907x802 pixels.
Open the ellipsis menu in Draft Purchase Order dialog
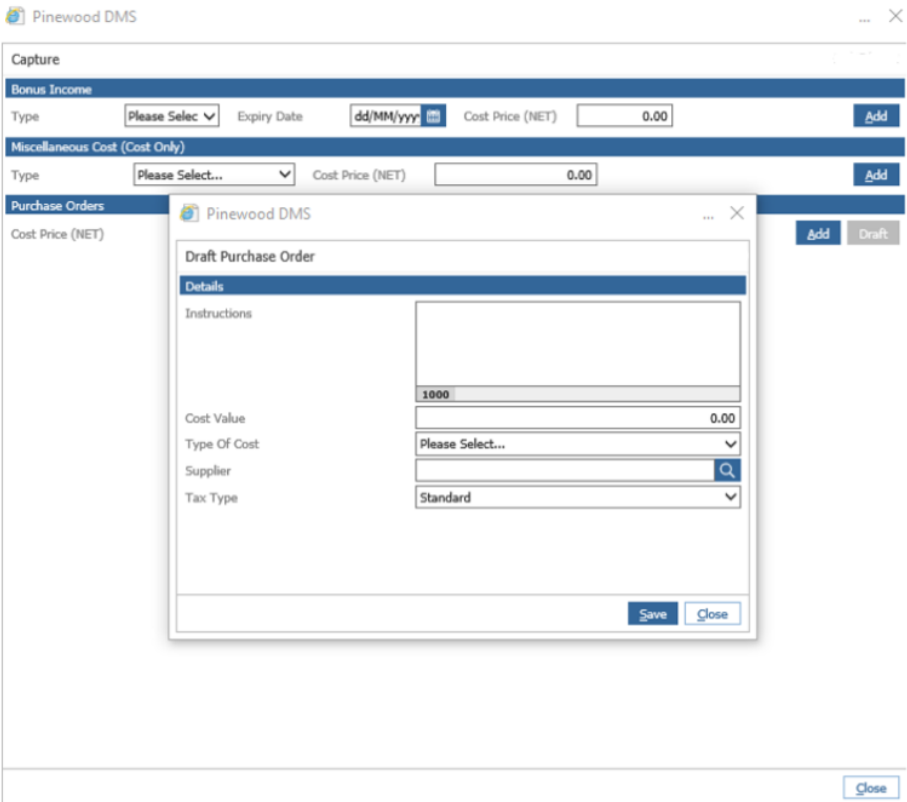pyautogui.click(x=708, y=216)
